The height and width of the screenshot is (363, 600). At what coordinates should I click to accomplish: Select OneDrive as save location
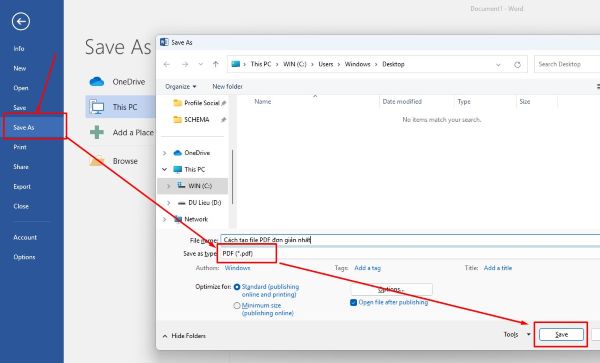pos(129,81)
